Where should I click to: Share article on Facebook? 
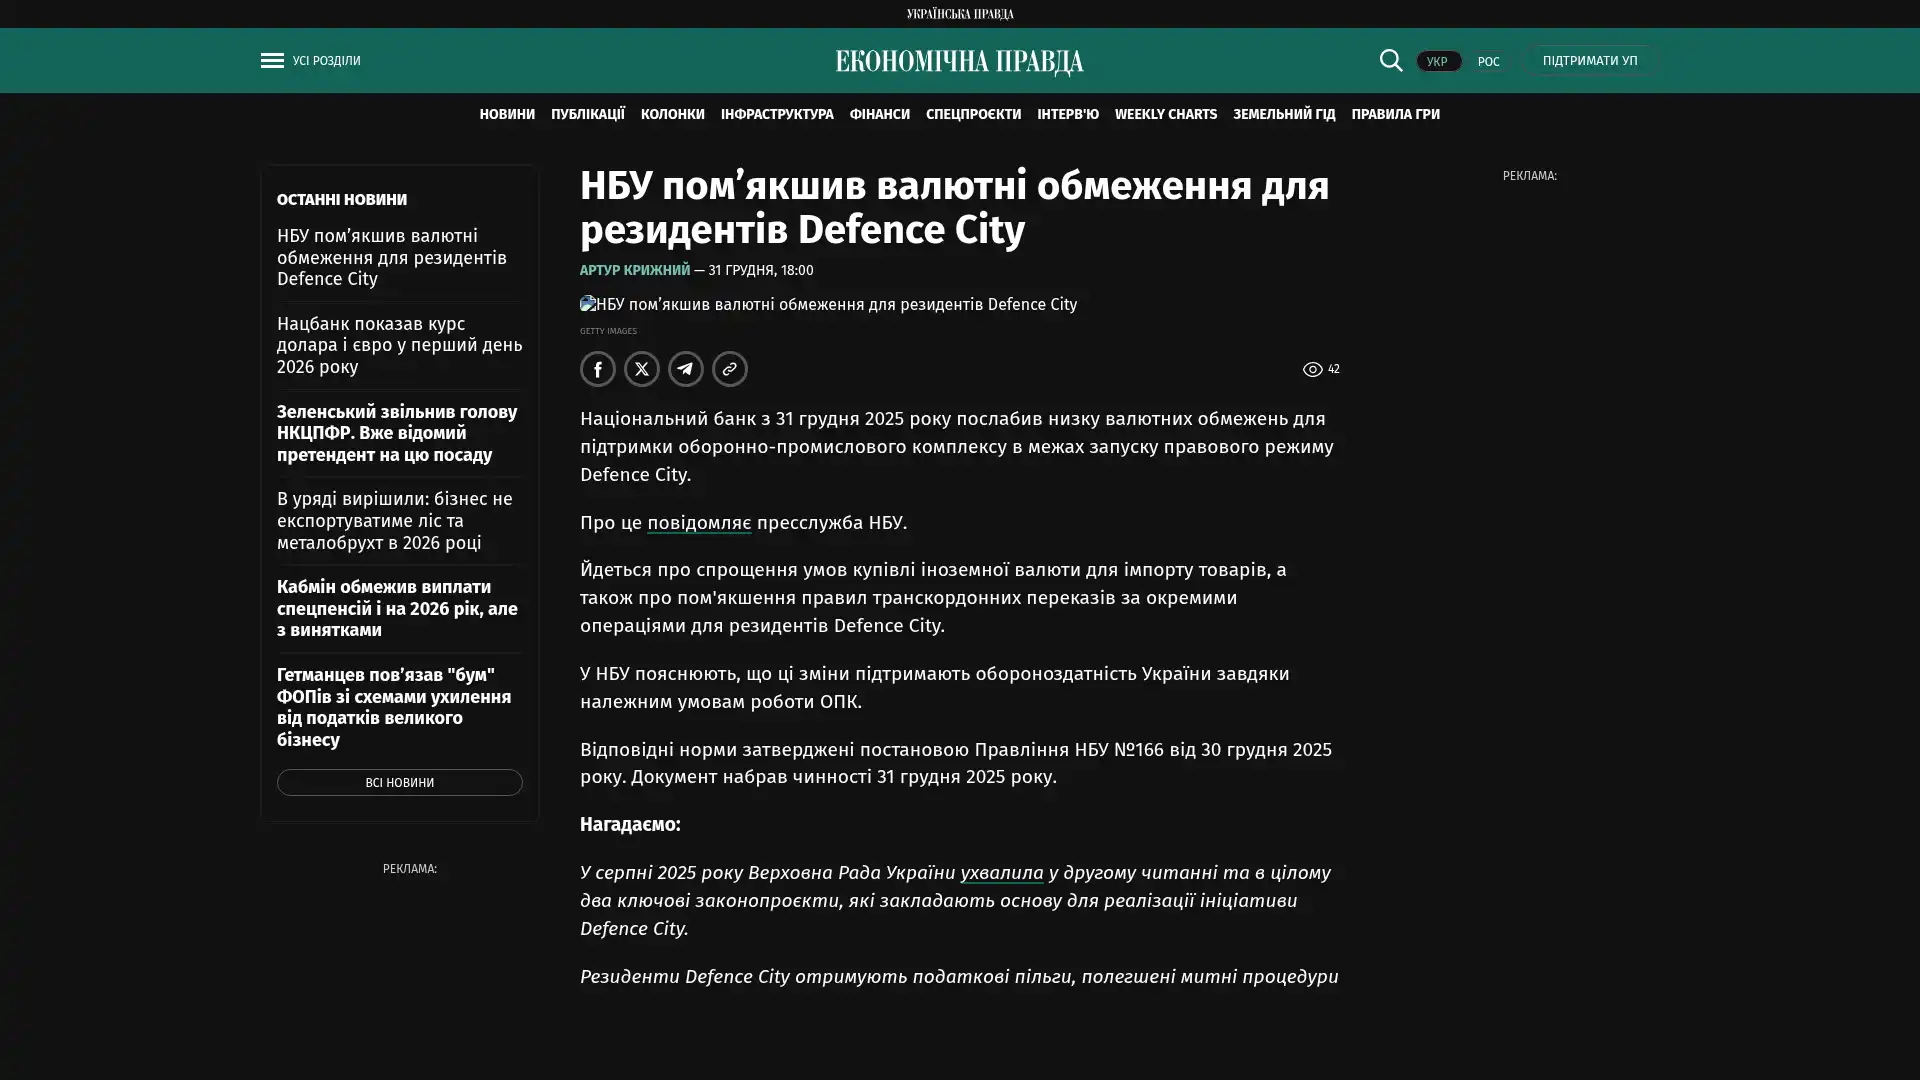(x=597, y=369)
